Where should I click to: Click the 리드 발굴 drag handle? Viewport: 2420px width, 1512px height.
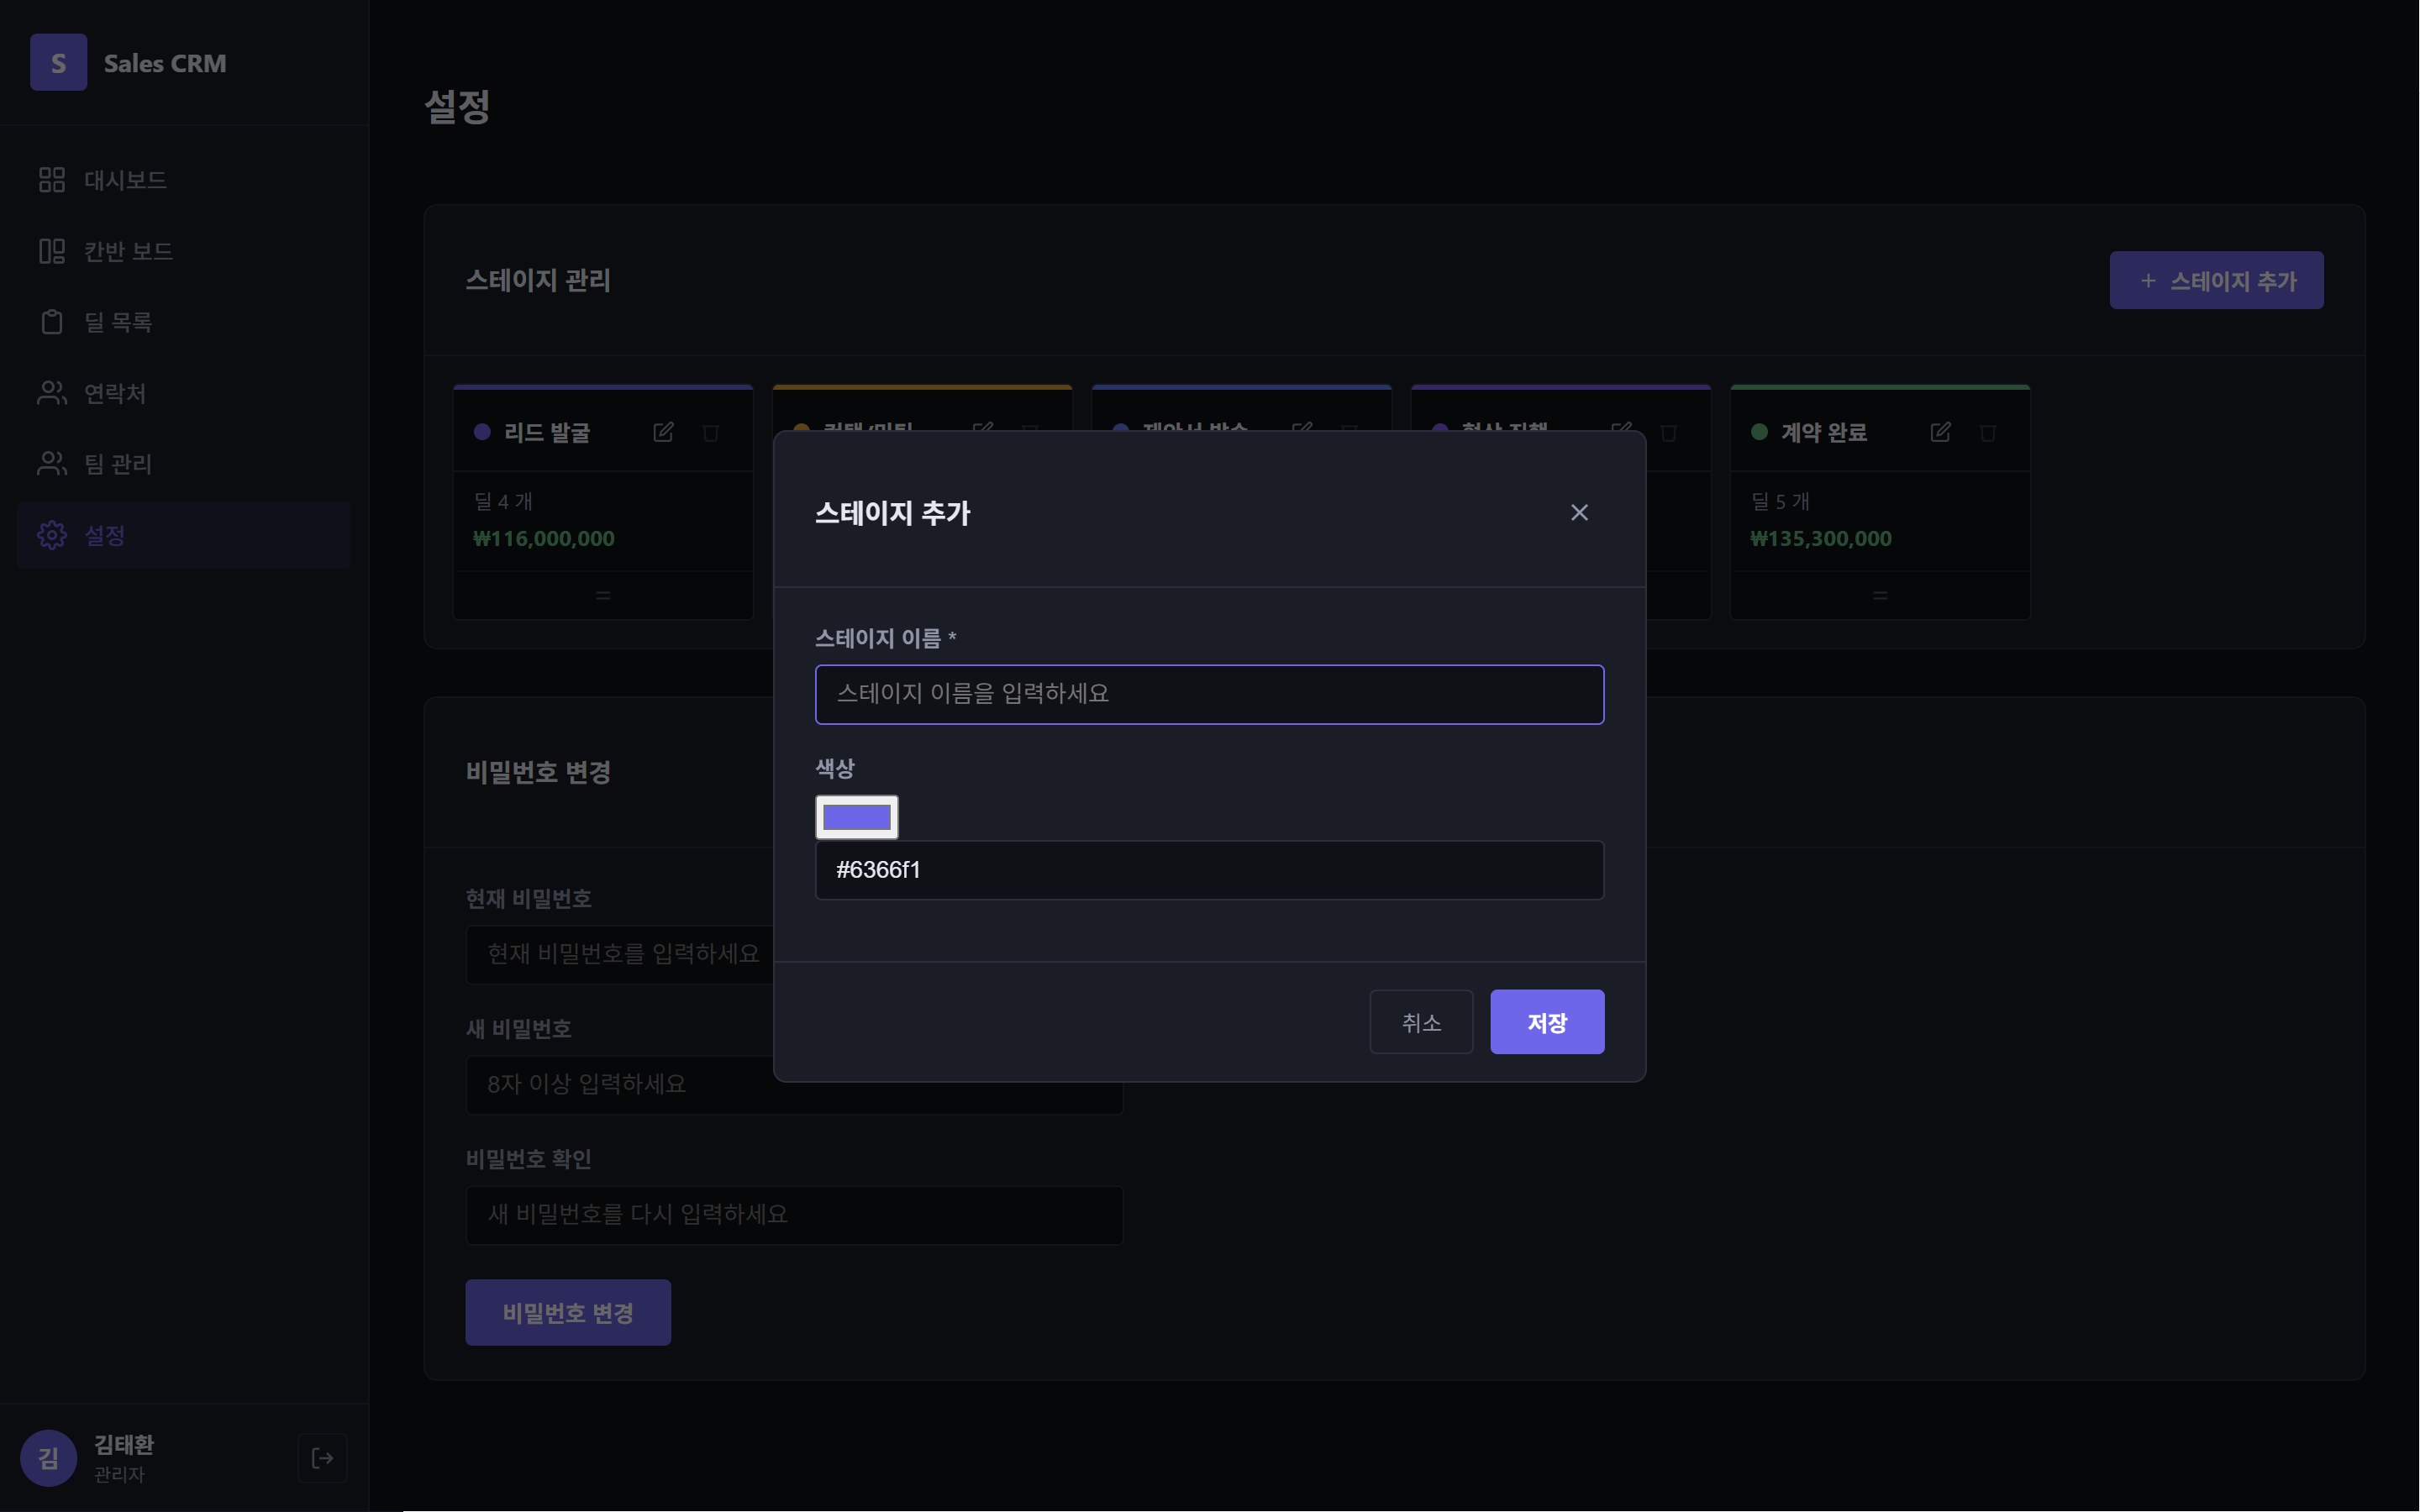point(603,595)
